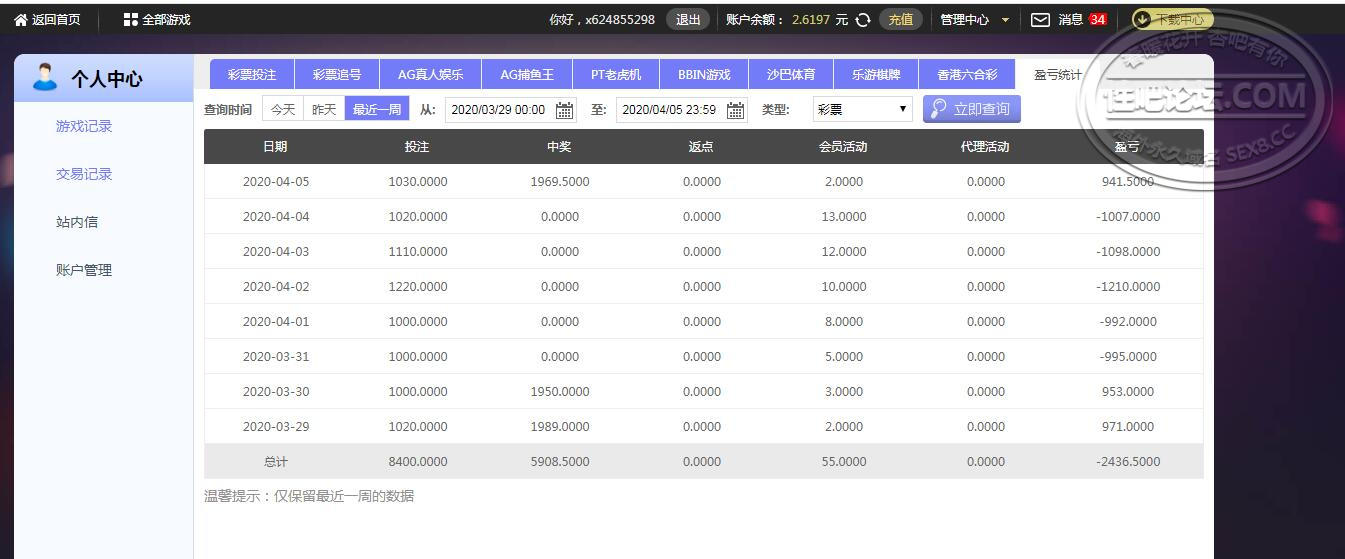This screenshot has width=1345, height=559.
Task: Click the 立即查询 search button
Action: click(x=971, y=109)
